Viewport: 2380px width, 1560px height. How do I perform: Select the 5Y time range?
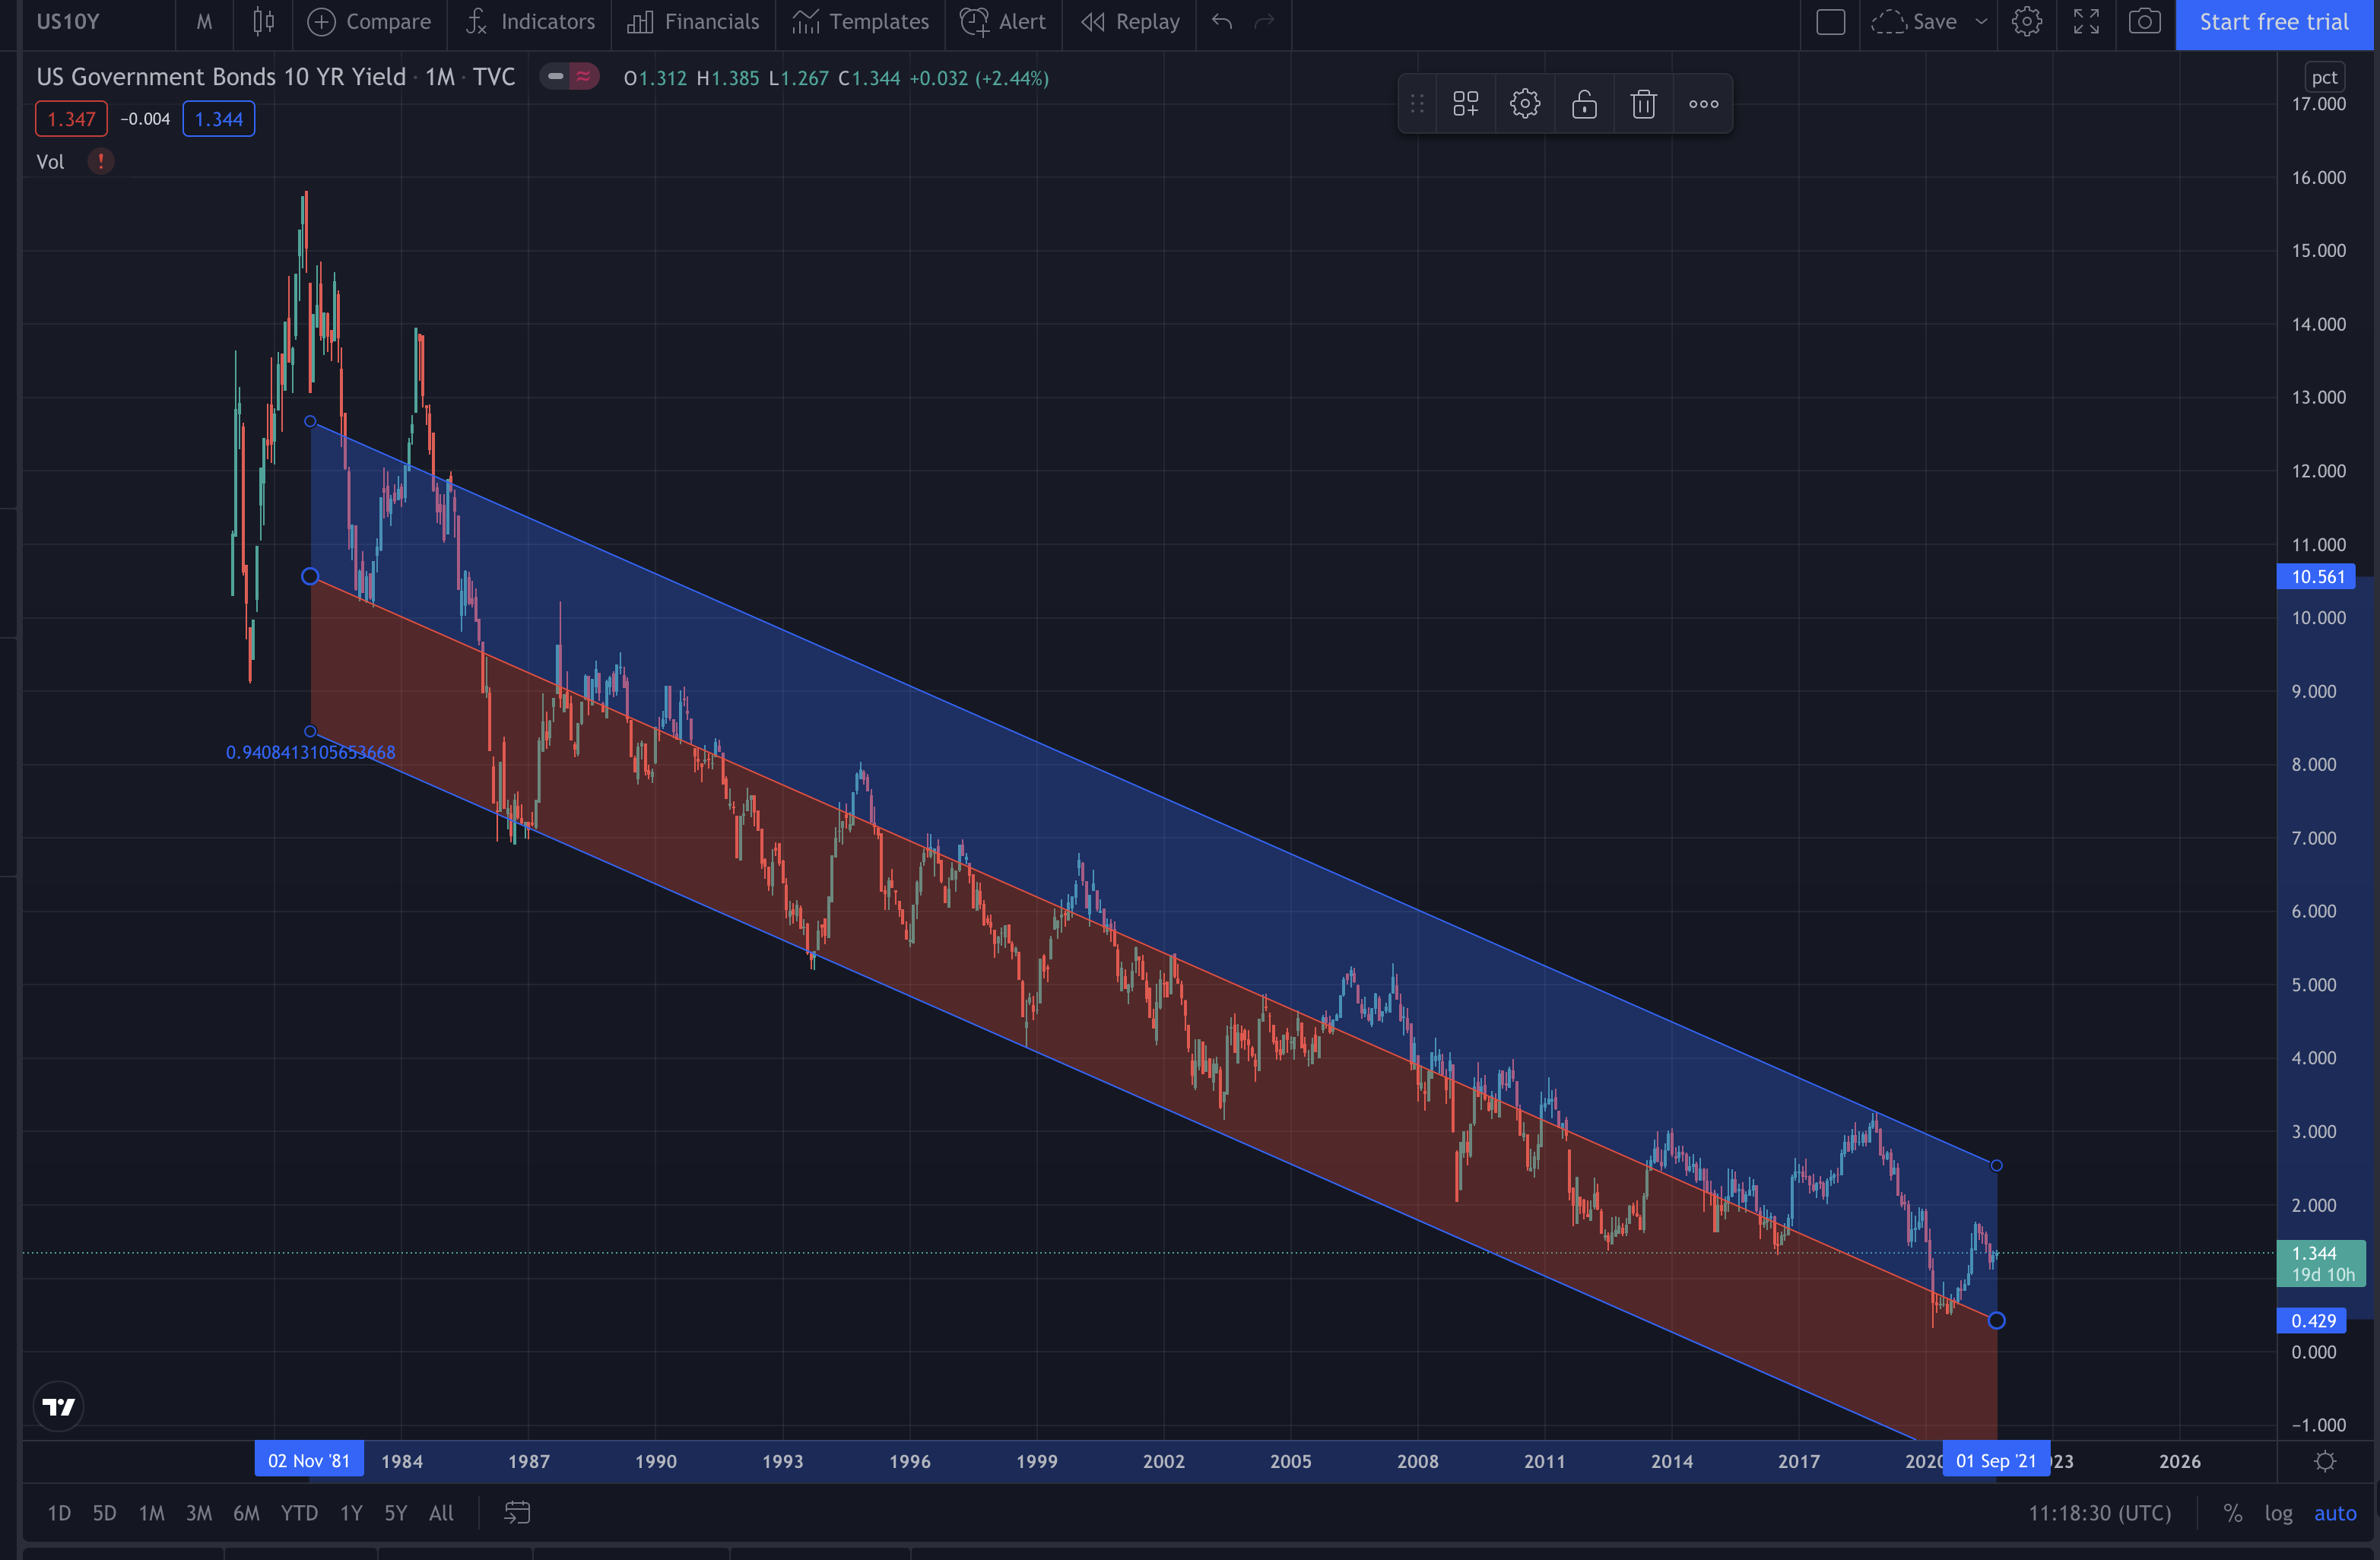click(395, 1513)
